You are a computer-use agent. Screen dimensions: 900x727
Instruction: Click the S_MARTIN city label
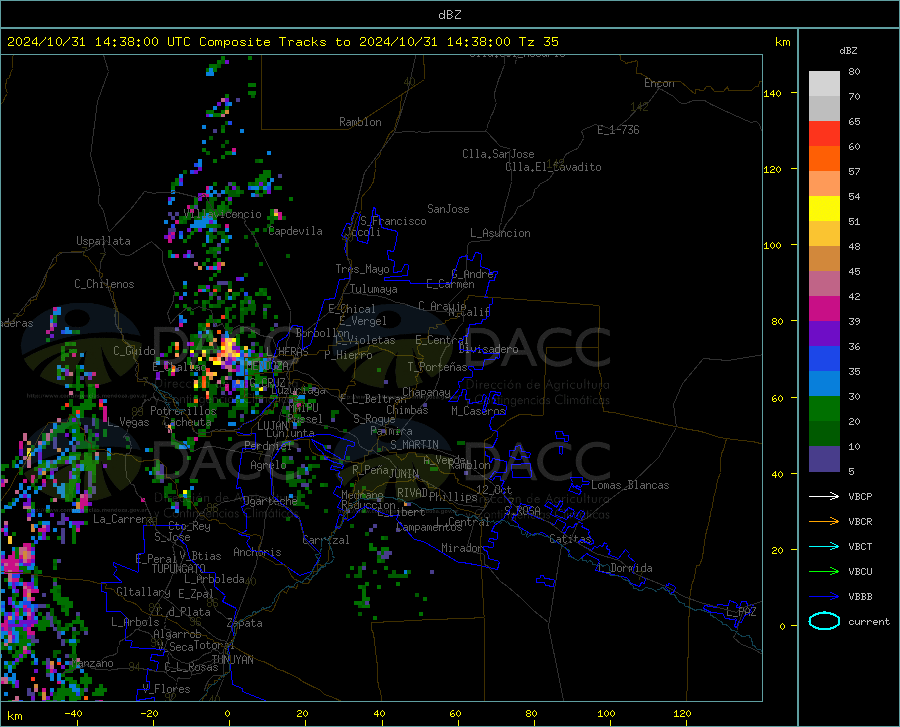414,445
